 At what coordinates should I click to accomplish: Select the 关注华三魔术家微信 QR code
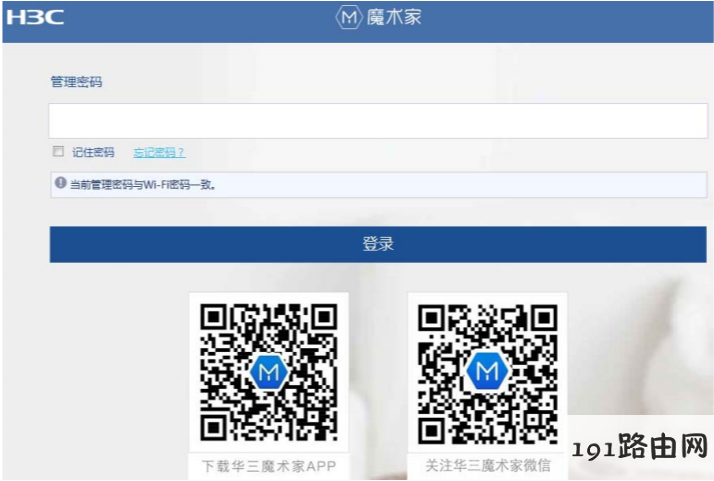pyautogui.click(x=488, y=374)
